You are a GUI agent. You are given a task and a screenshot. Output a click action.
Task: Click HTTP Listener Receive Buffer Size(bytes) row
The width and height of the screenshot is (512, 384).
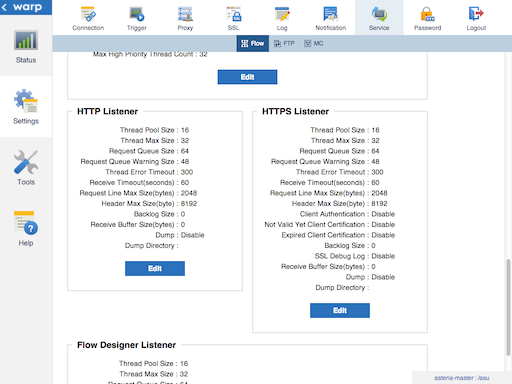click(x=138, y=225)
